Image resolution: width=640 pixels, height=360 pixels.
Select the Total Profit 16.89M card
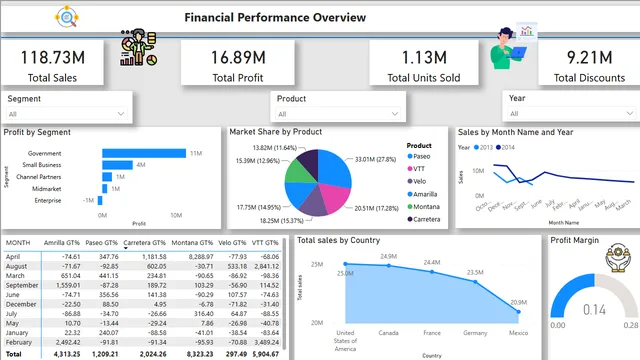238,63
